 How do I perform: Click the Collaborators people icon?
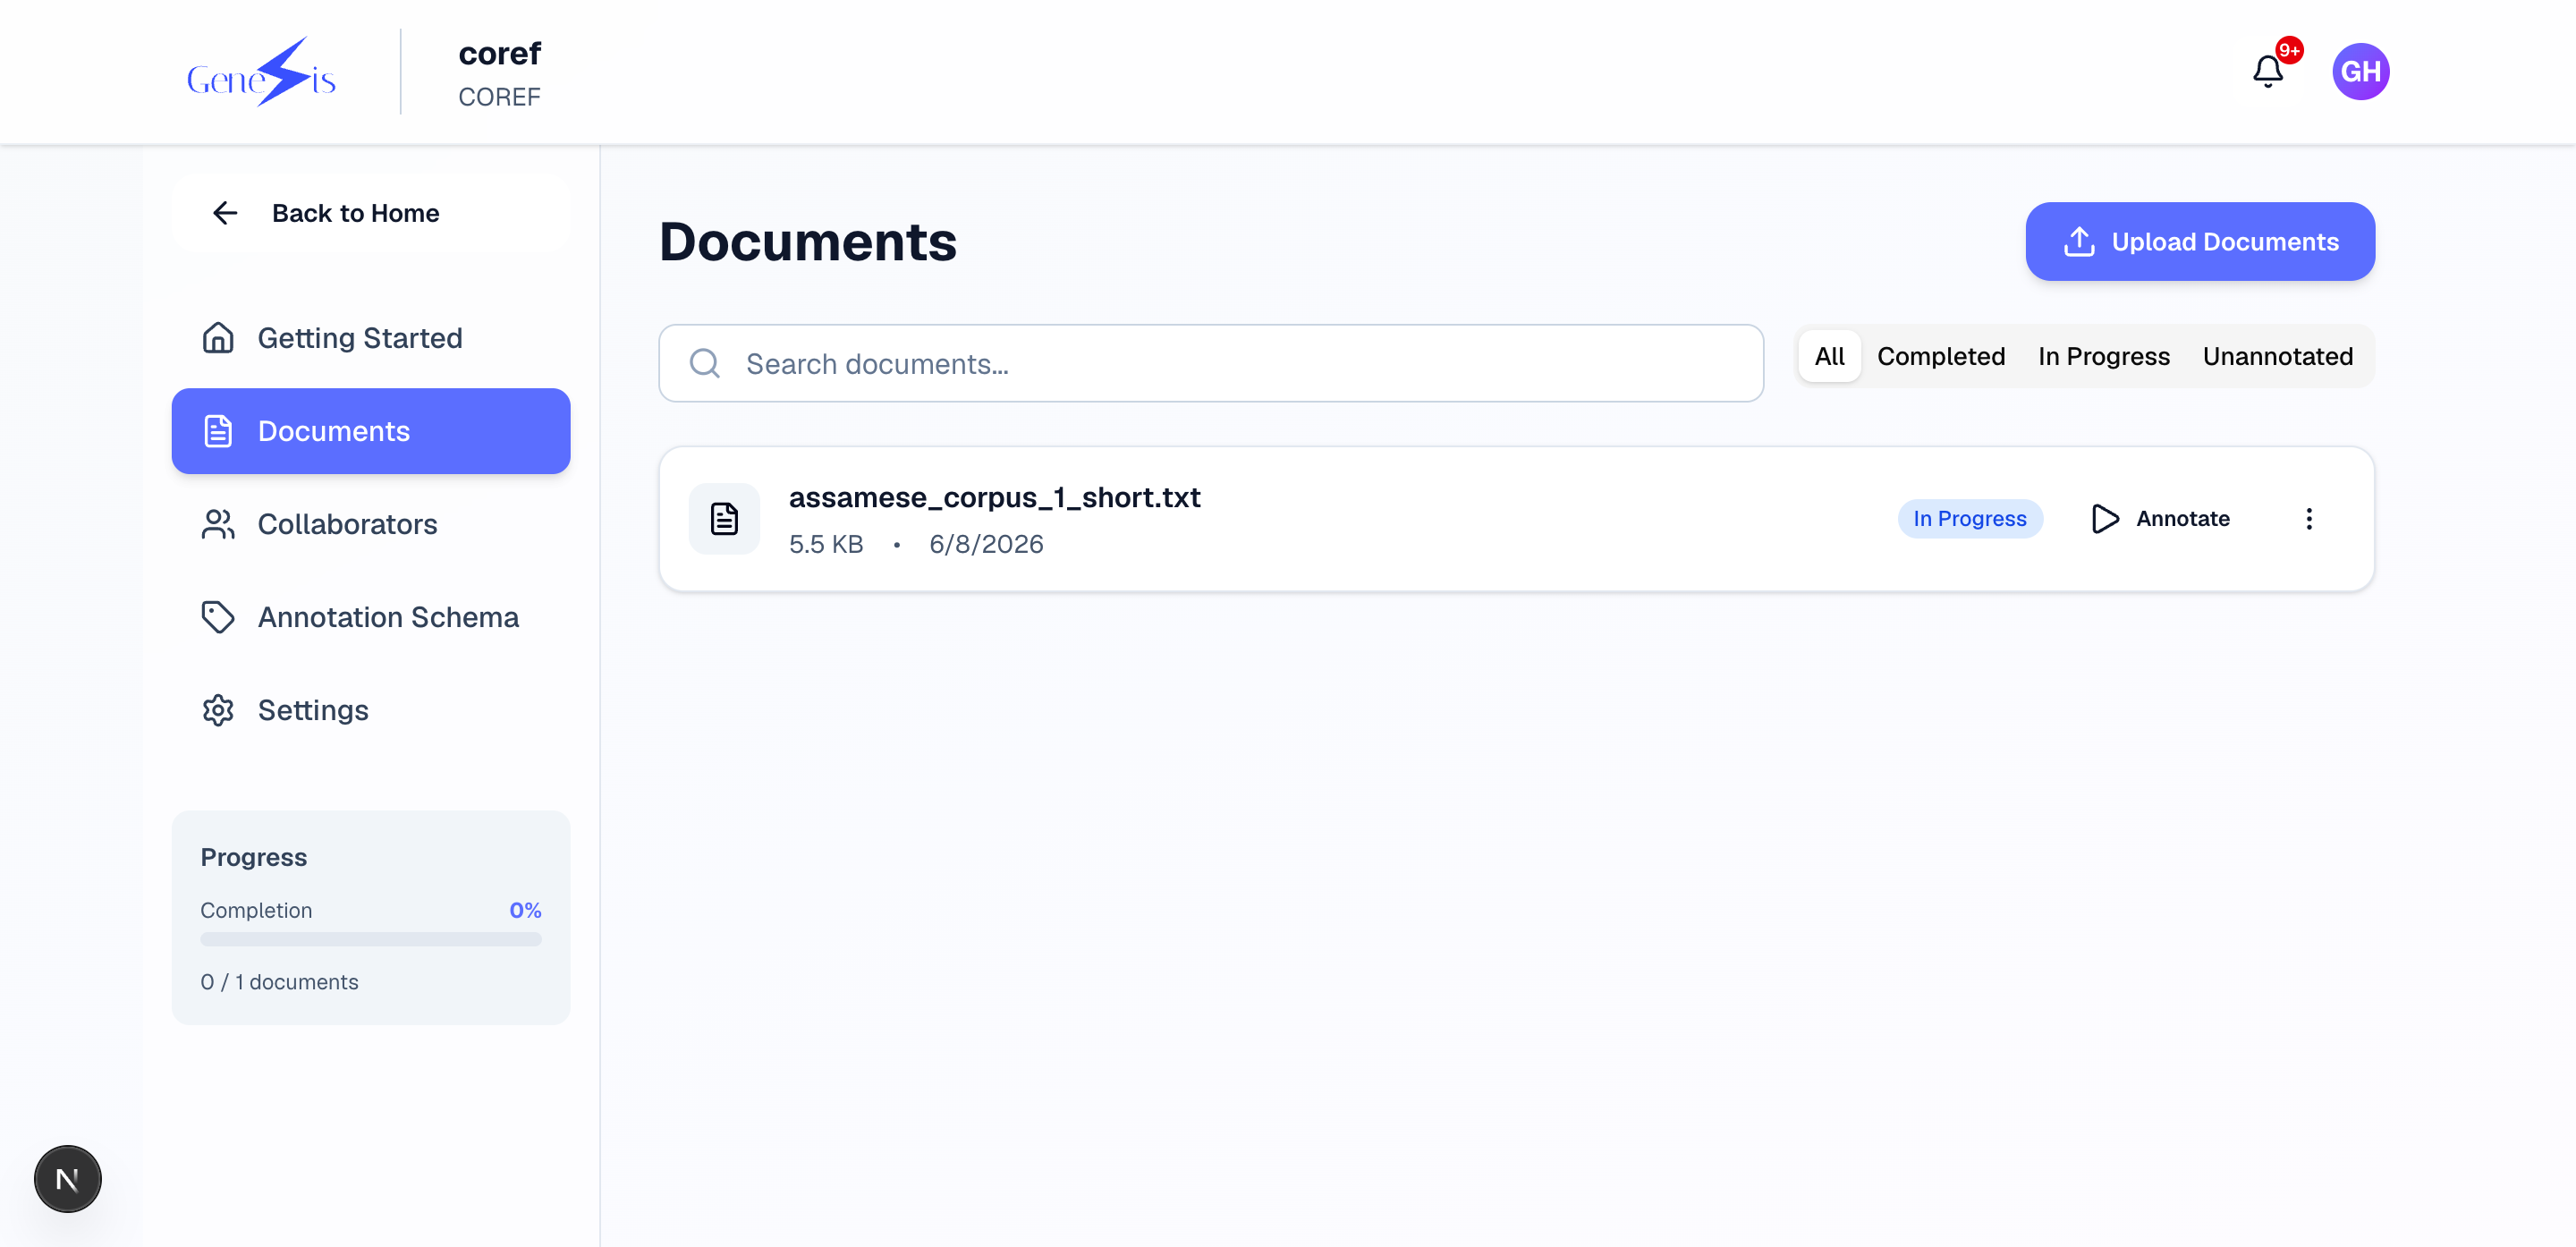pos(218,524)
